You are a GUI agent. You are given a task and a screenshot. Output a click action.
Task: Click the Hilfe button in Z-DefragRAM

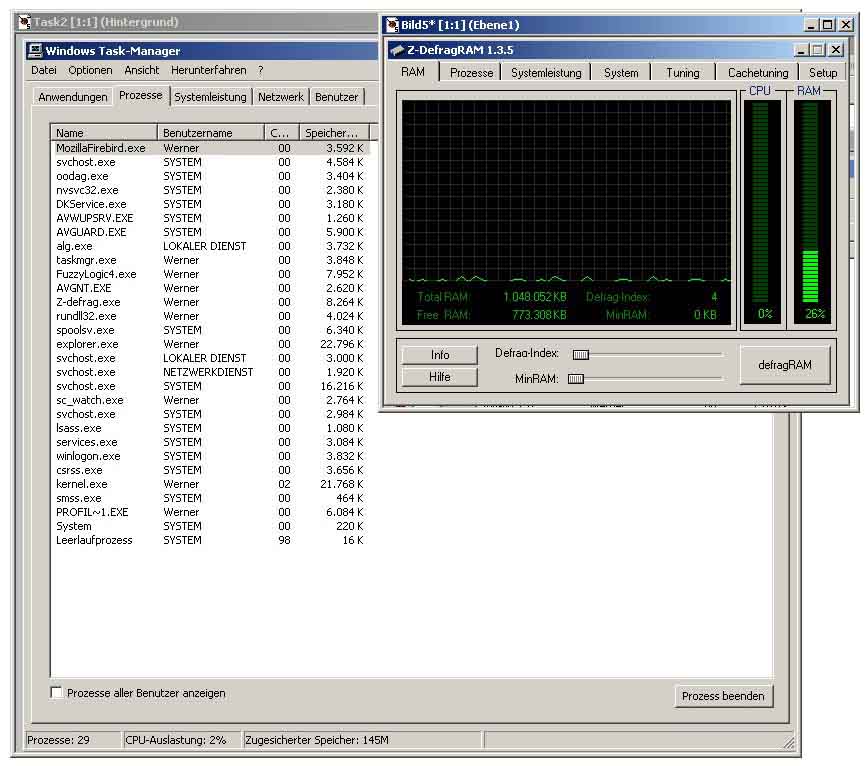440,377
